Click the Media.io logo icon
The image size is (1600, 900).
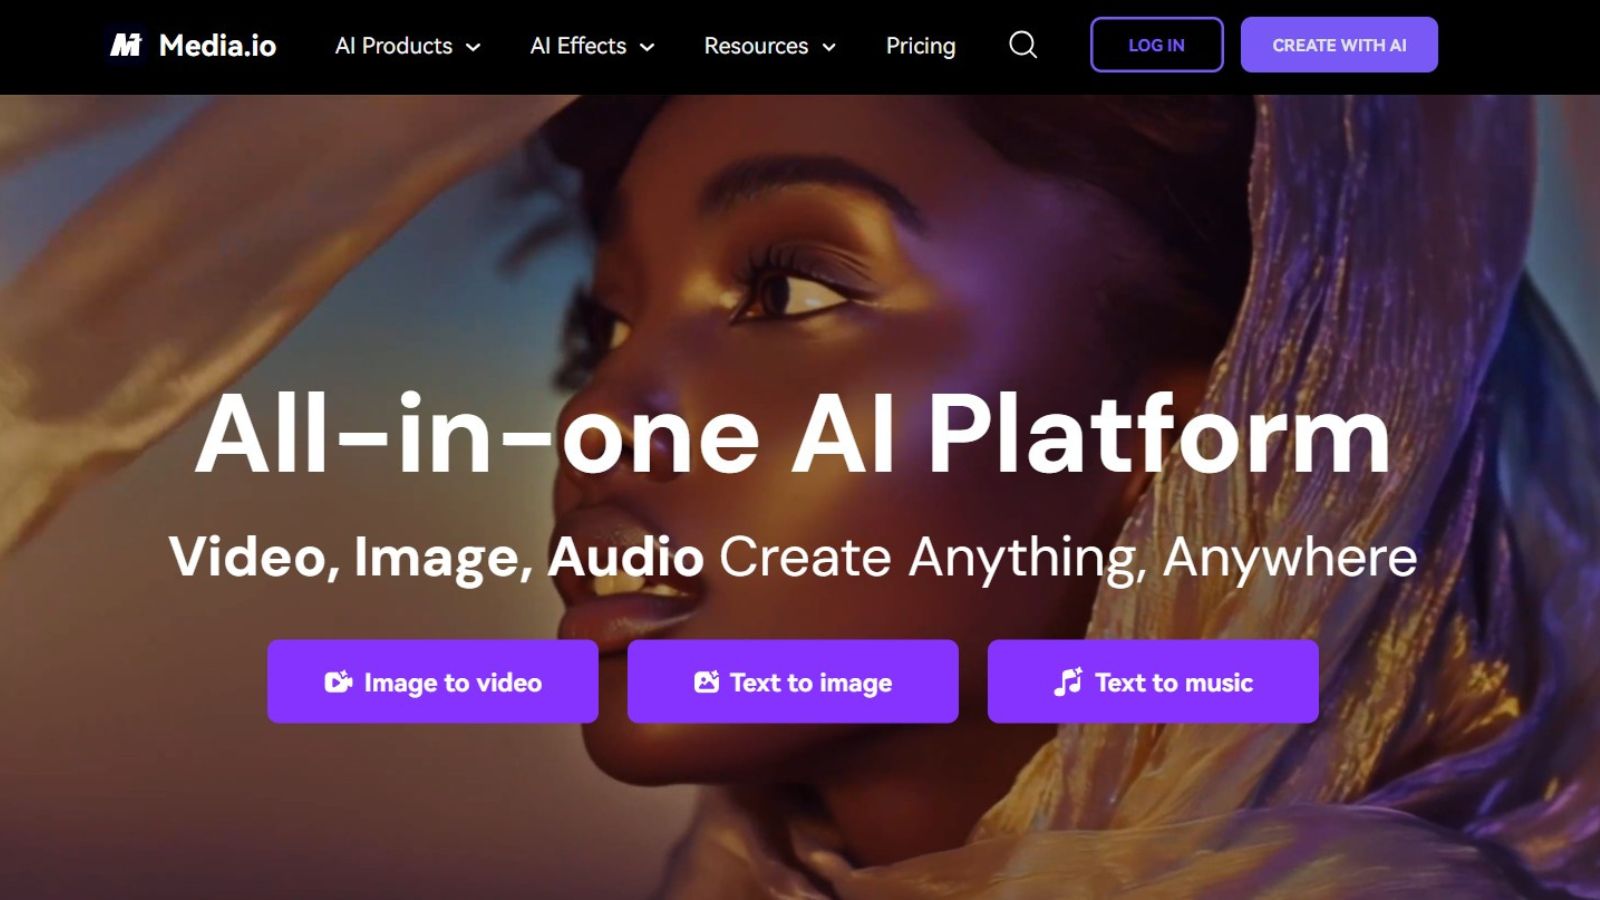[x=126, y=45]
